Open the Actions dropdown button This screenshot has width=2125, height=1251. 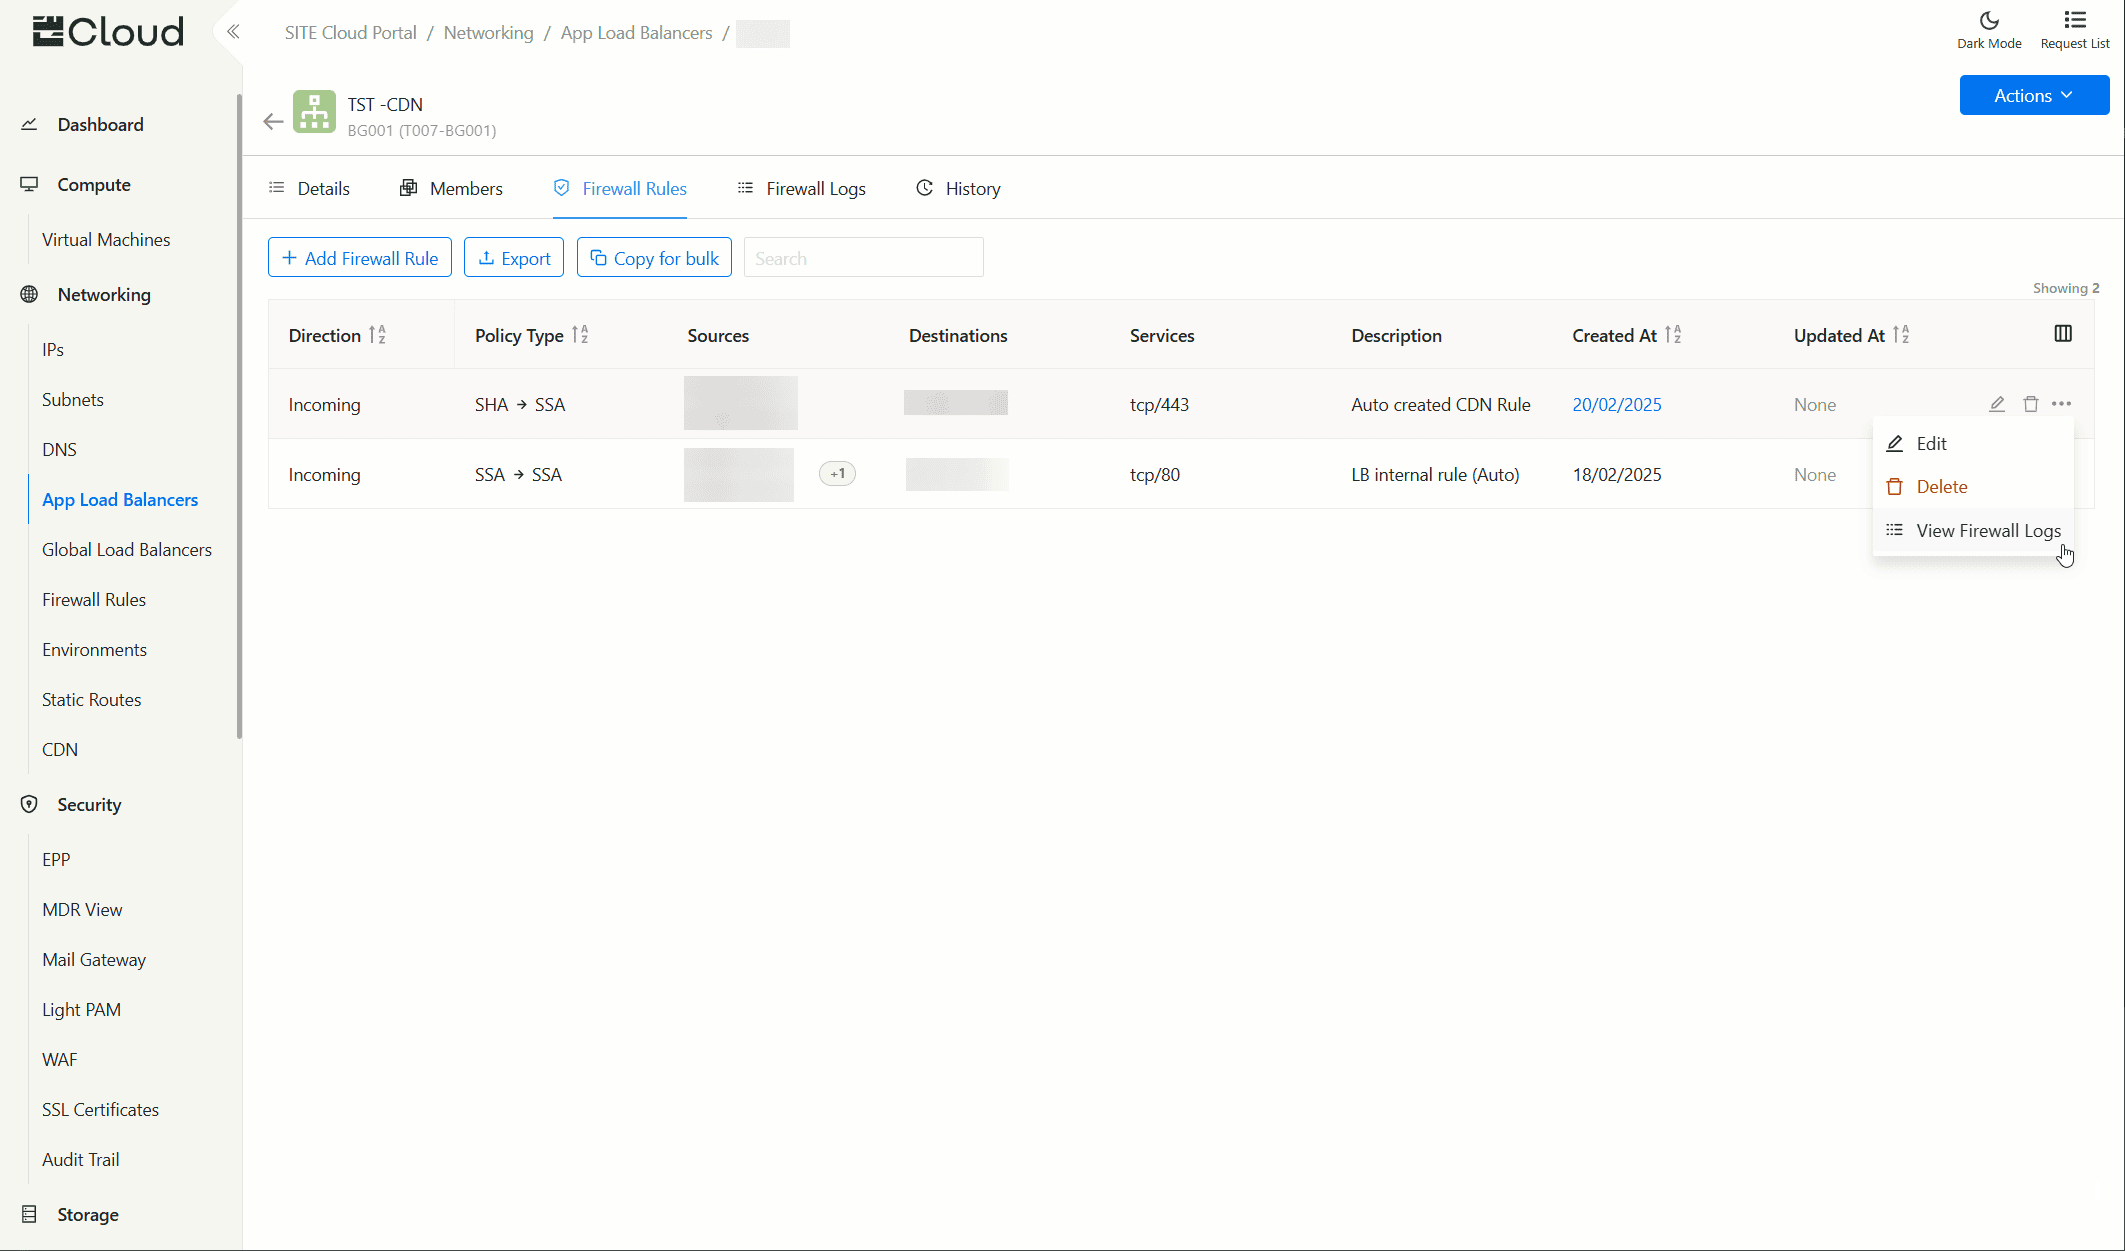coord(2034,95)
